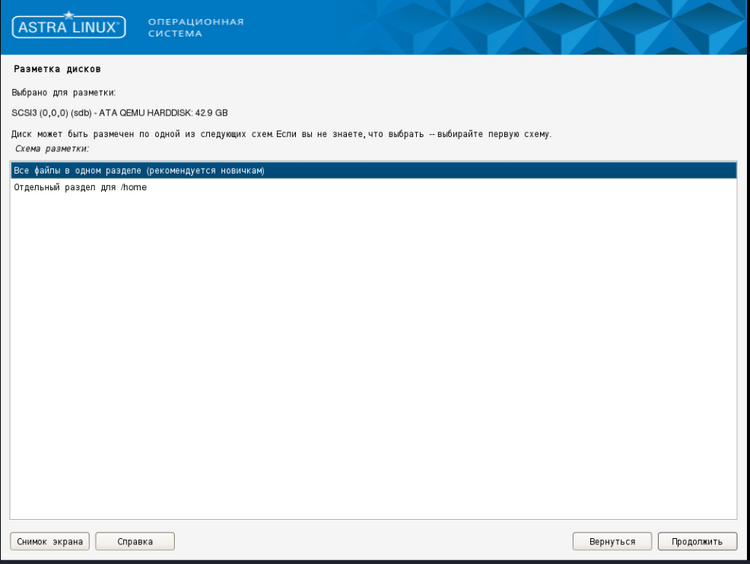Choose "Отдельный раздел для /home" option
Viewport: 750px width, 564px height.
point(80,188)
